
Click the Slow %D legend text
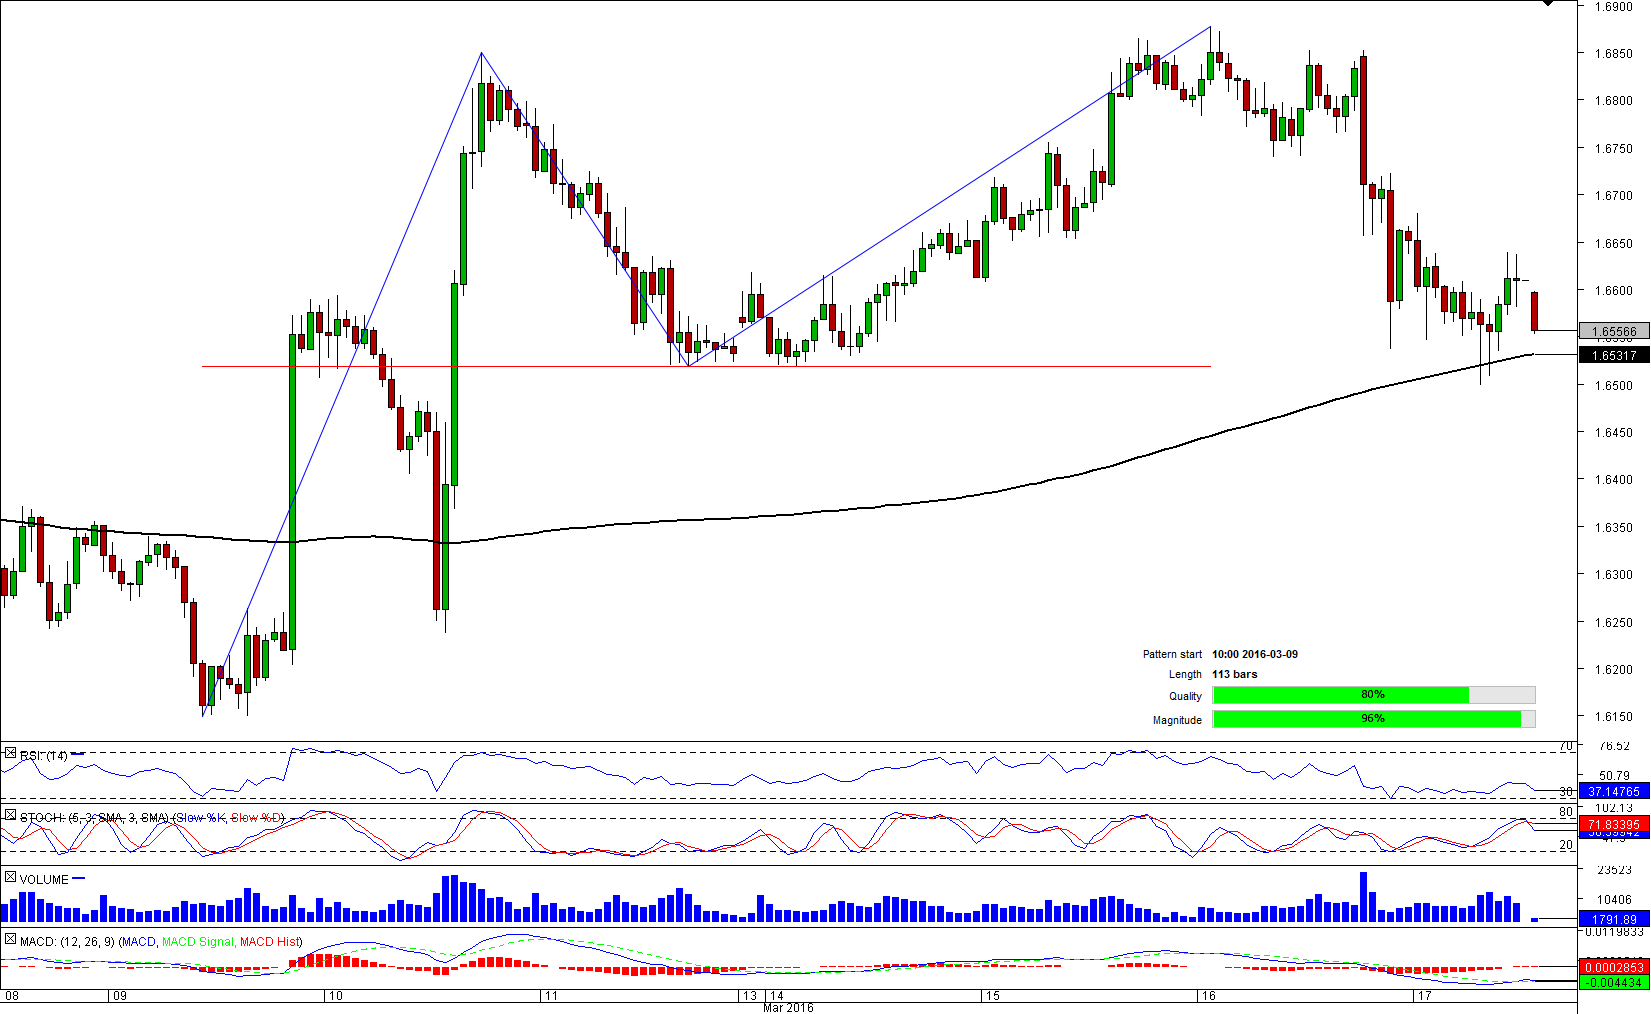[x=257, y=817]
